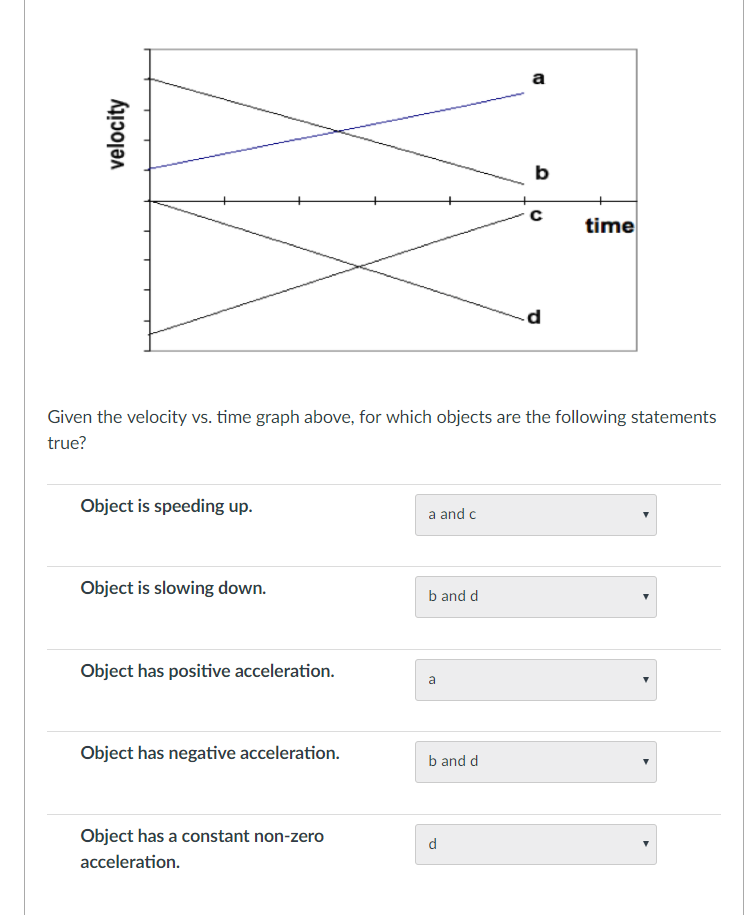The width and height of the screenshot is (747, 915).
Task: Open the 'b and d' dropdown for slowing down
Action: click(536, 596)
